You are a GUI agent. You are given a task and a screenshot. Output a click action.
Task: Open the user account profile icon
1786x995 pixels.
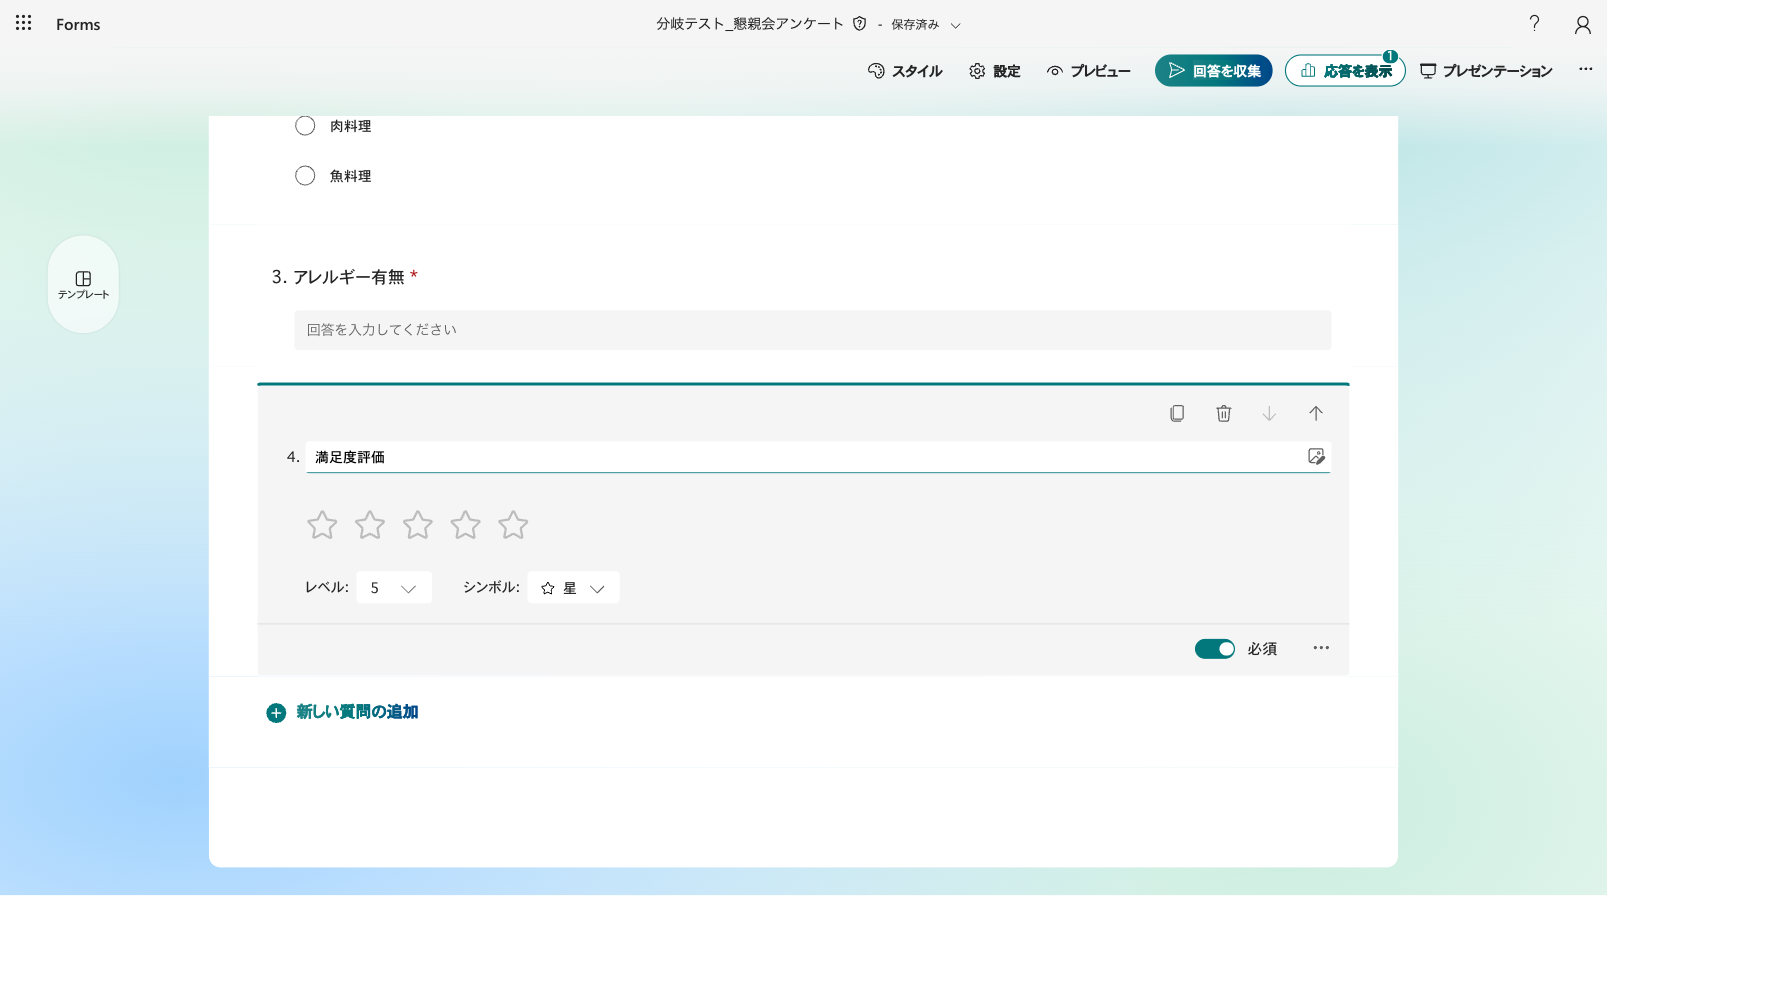coord(1582,24)
